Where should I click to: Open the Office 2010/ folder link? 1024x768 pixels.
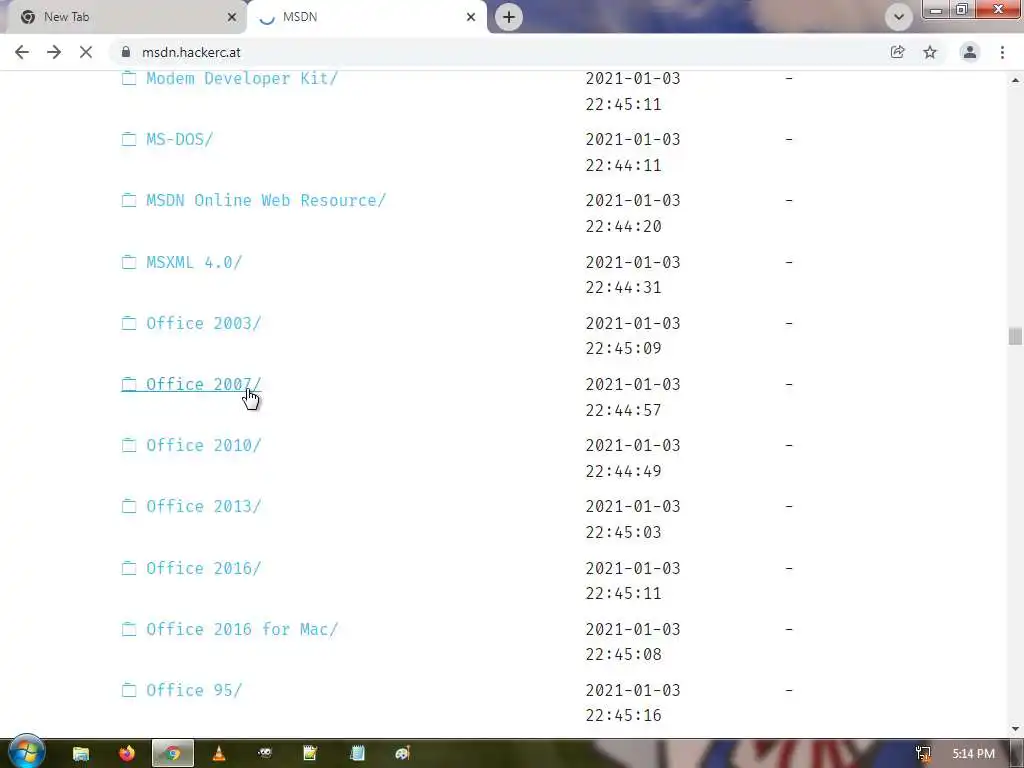[203, 445]
